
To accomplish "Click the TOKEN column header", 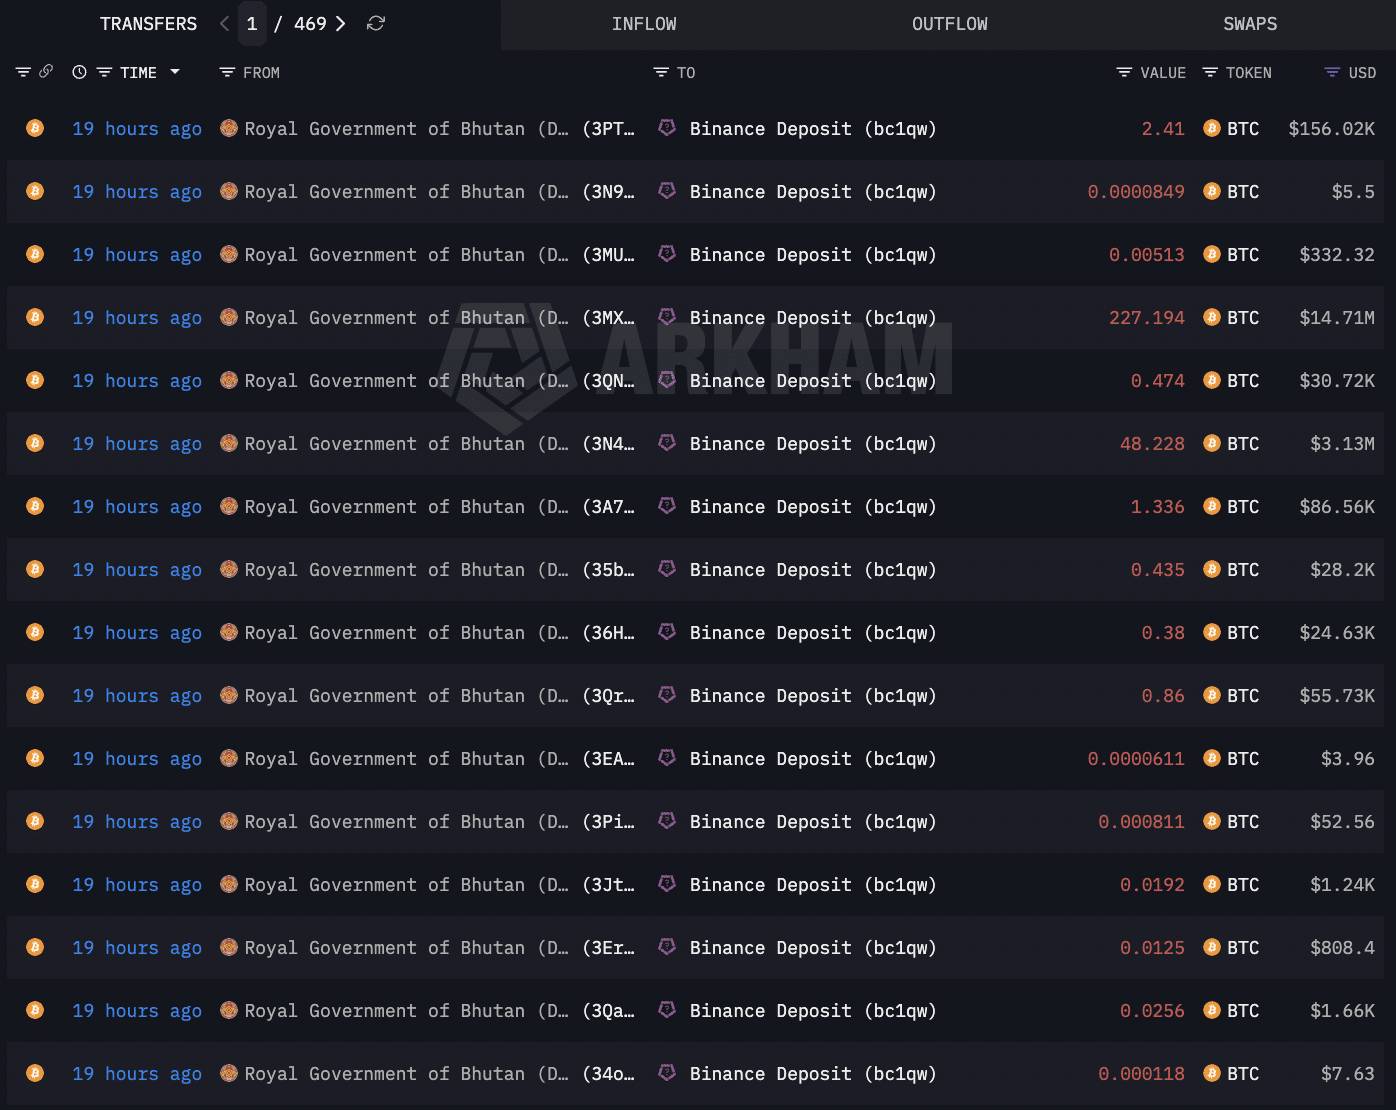I will (x=1249, y=73).
